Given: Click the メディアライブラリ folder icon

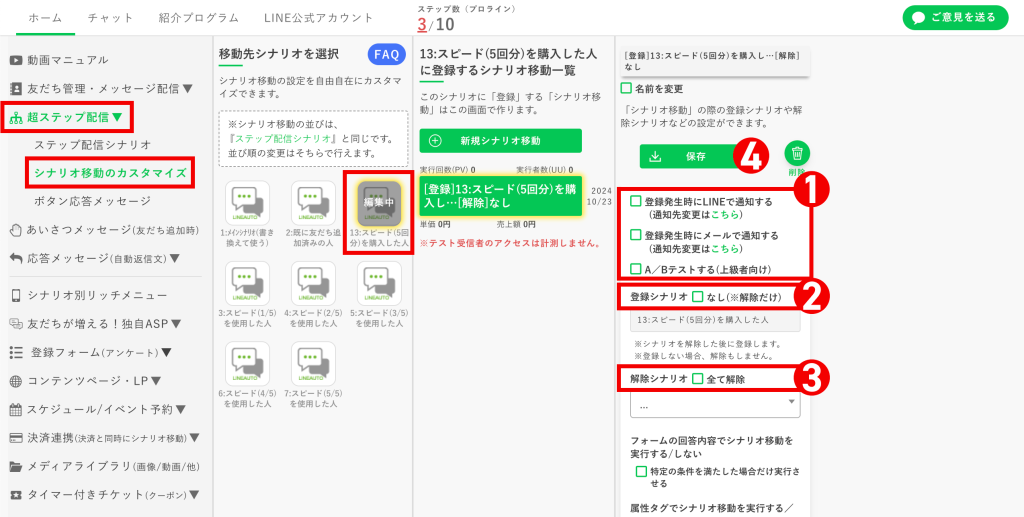Looking at the screenshot, I should [x=16, y=466].
